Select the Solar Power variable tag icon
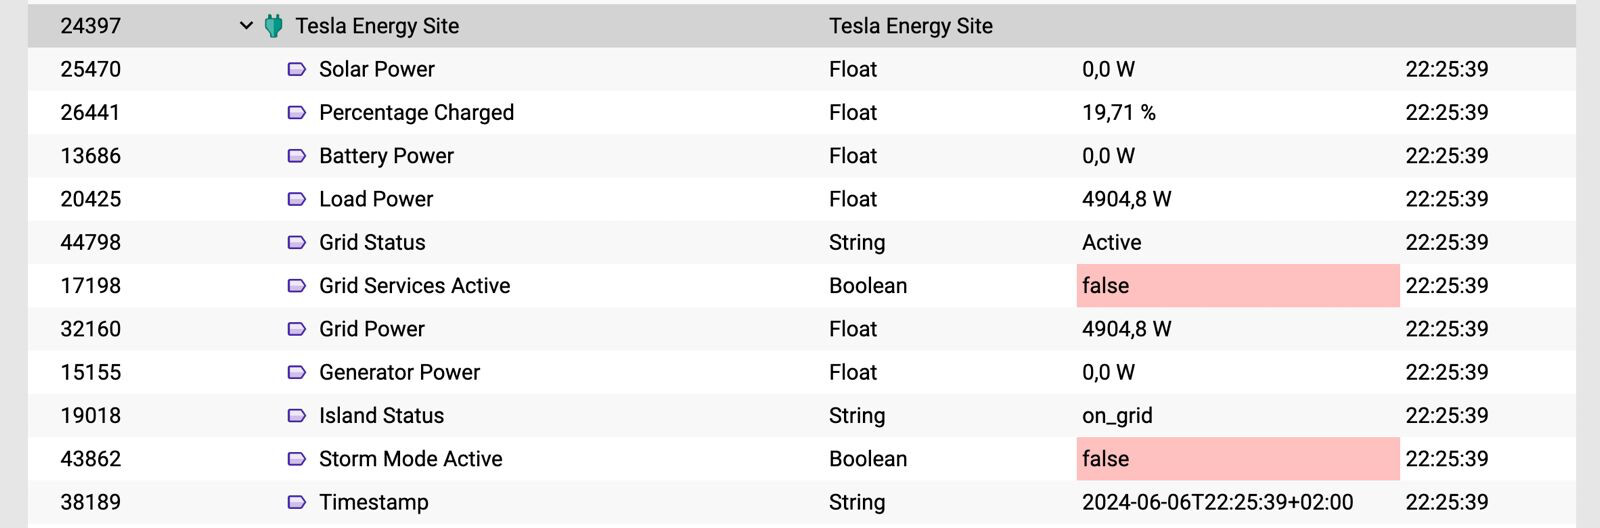Screen dimensions: 1600x528 (x=297, y=69)
